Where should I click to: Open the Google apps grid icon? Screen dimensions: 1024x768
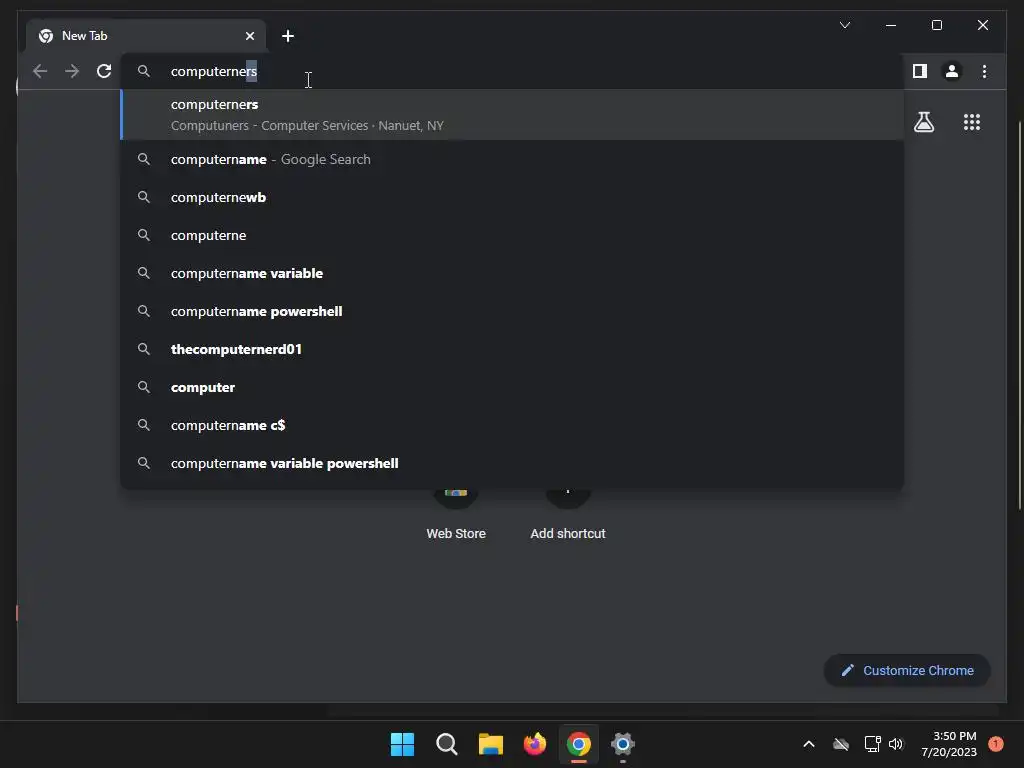[x=972, y=122]
